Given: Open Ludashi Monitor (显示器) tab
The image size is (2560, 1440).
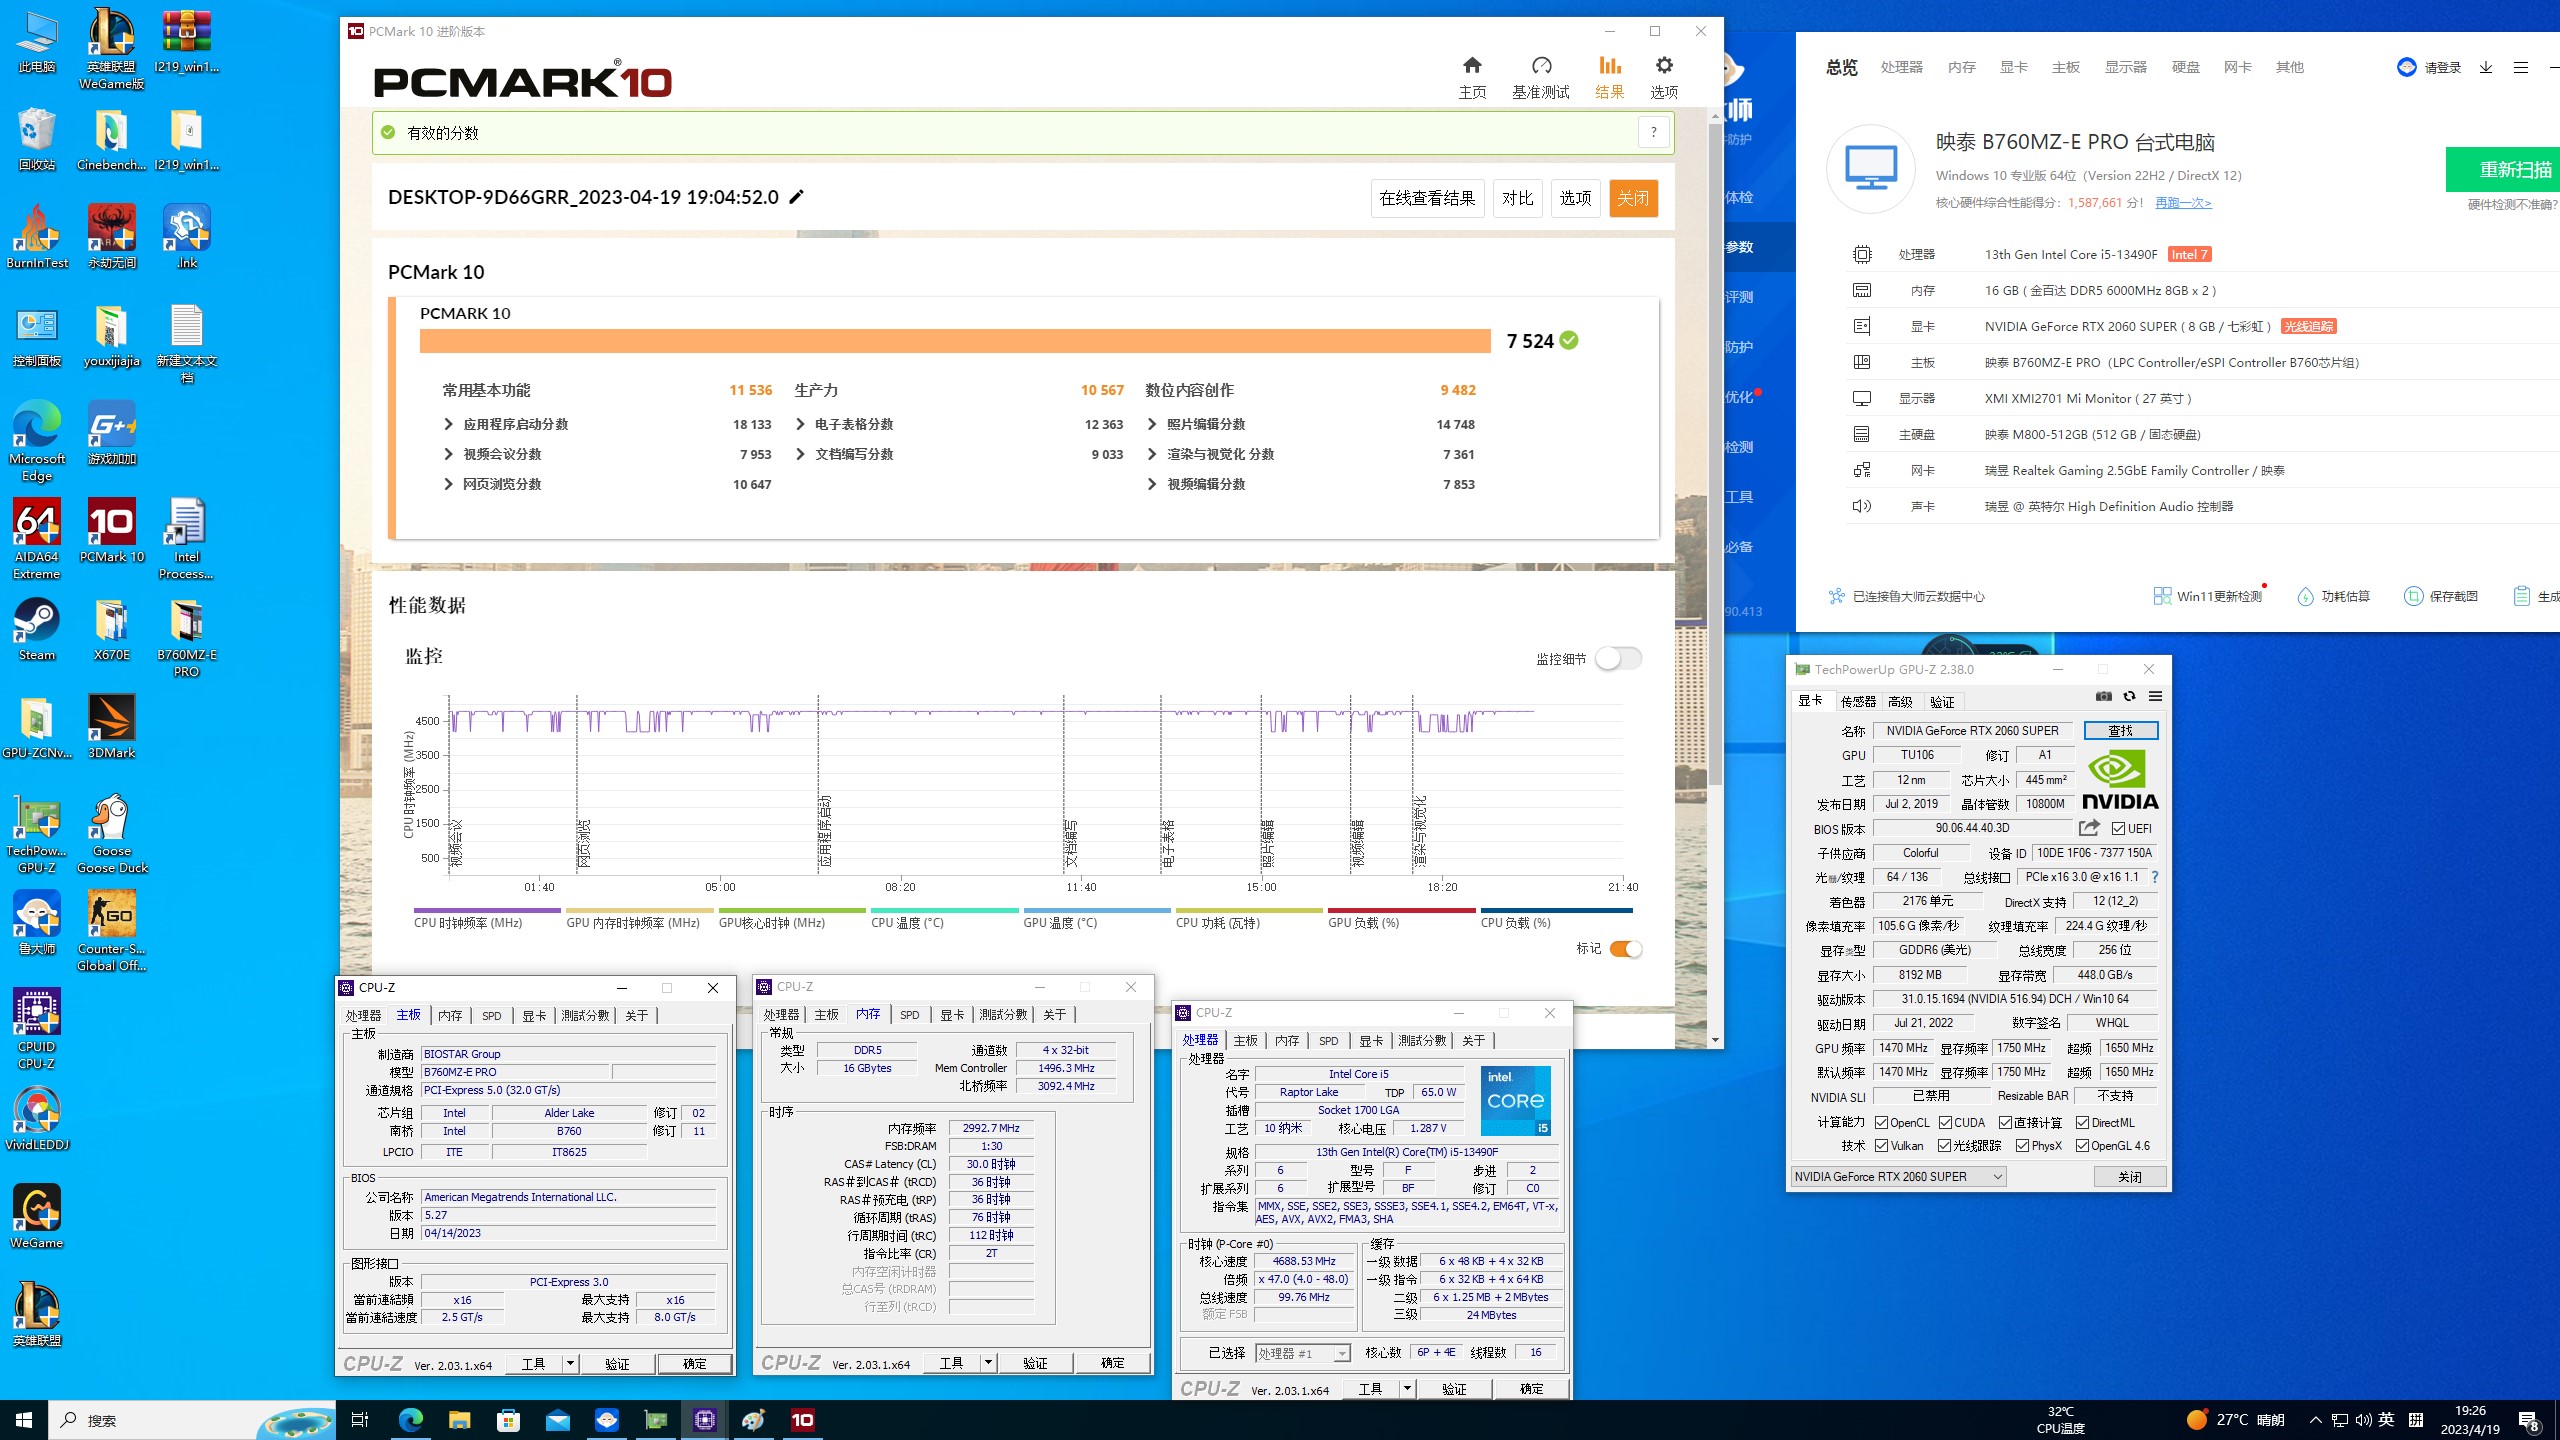Looking at the screenshot, I should [2125, 67].
